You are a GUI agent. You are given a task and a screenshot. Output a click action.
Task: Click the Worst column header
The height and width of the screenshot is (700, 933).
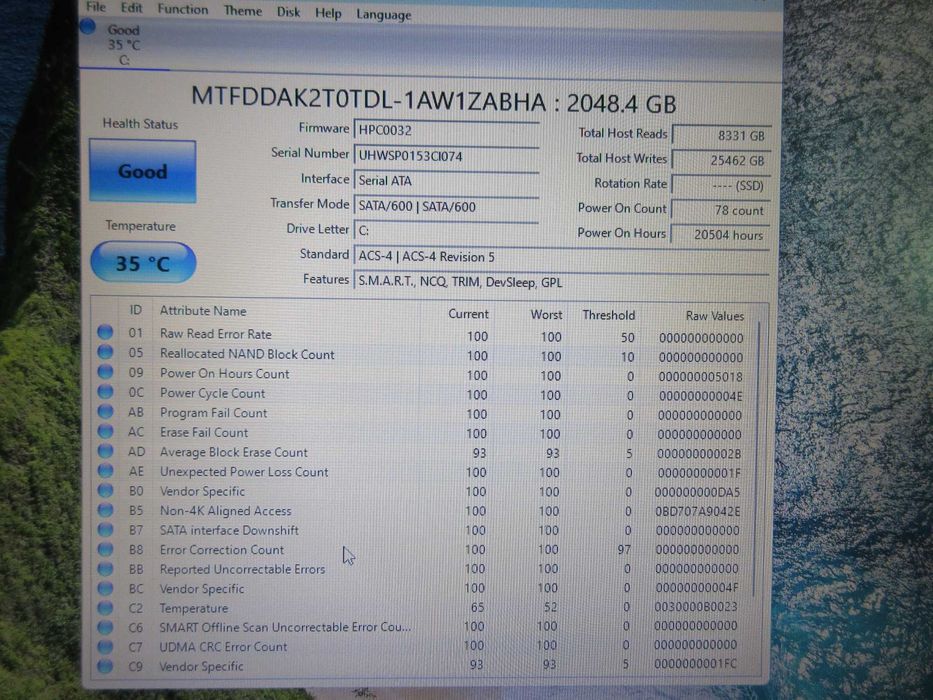pos(546,314)
